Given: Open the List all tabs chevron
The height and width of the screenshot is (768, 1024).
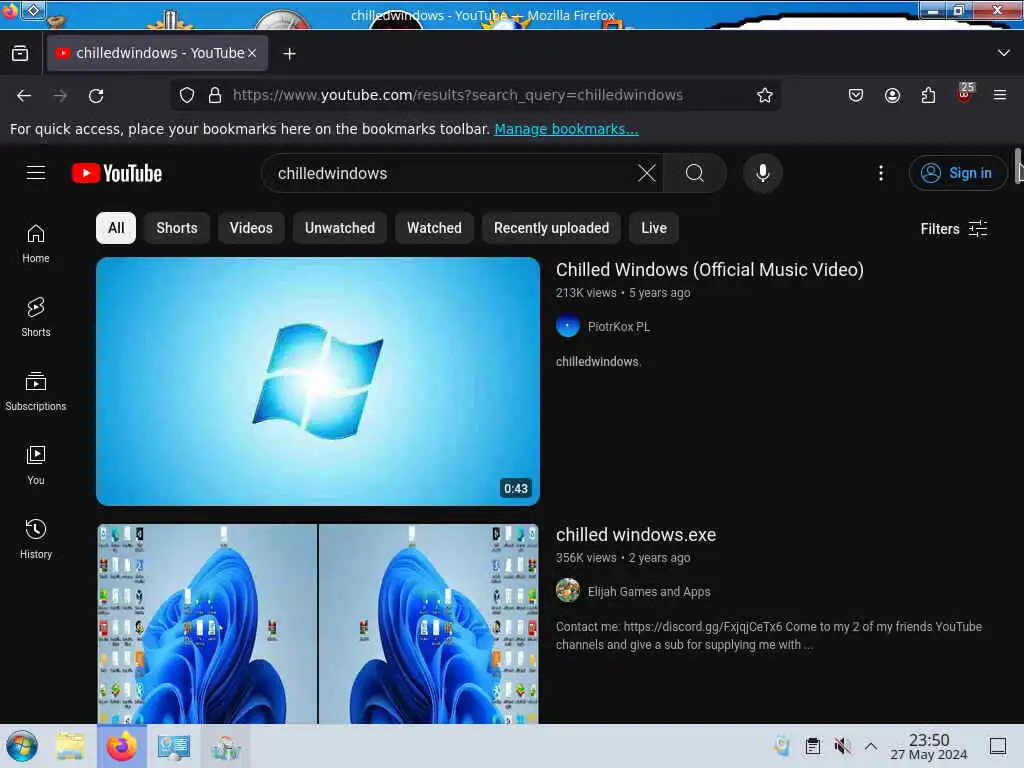Looking at the screenshot, I should pos(1004,53).
